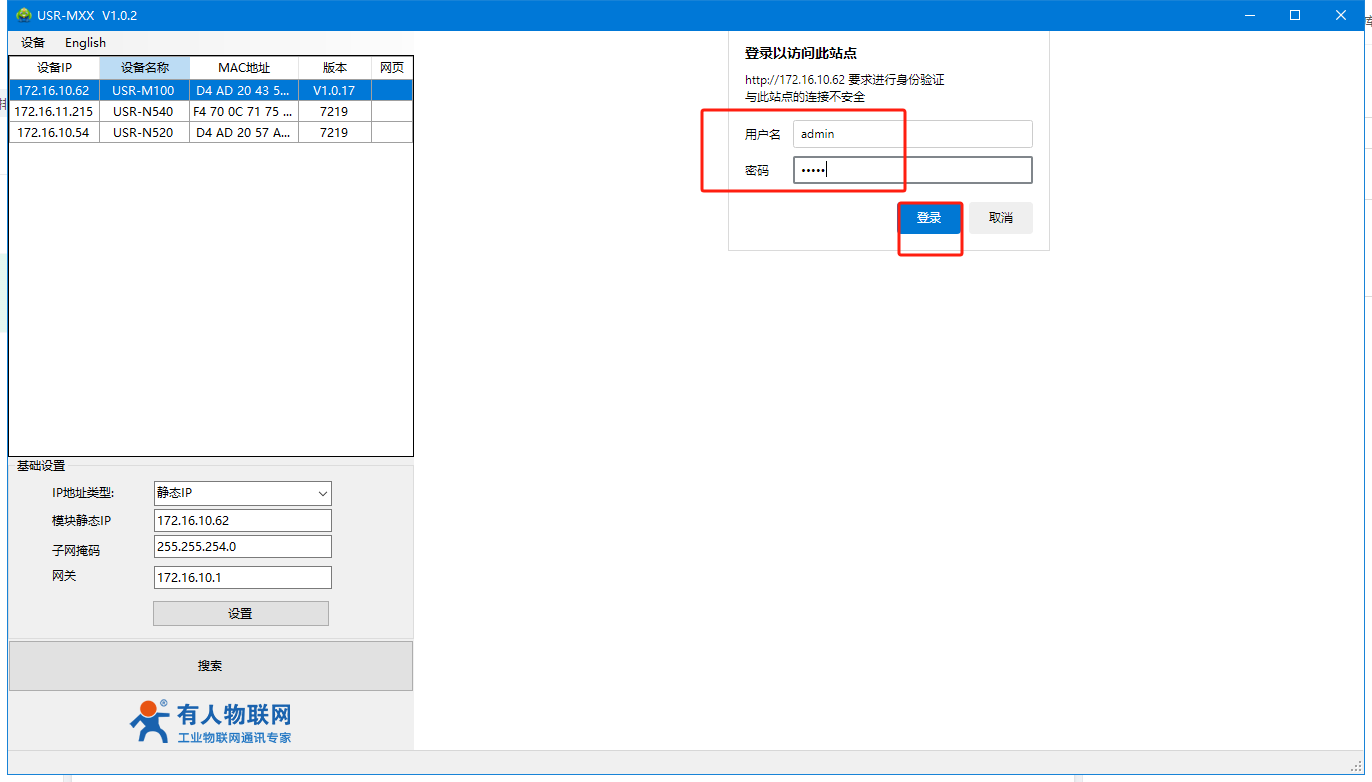Click the MAC地址 column header

click(244, 68)
